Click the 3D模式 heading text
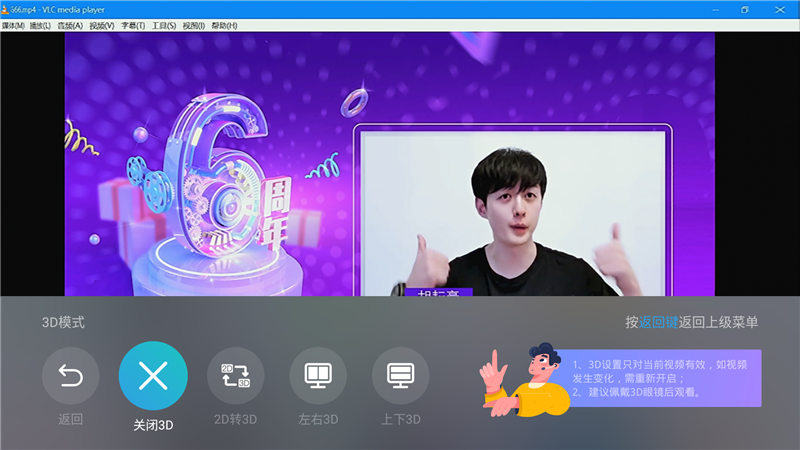 point(63,322)
